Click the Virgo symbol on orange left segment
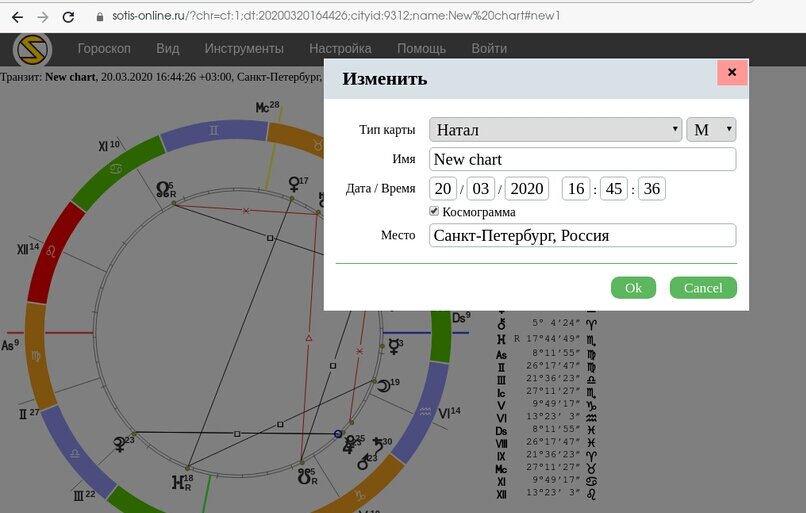The image size is (806, 513). click(x=35, y=356)
